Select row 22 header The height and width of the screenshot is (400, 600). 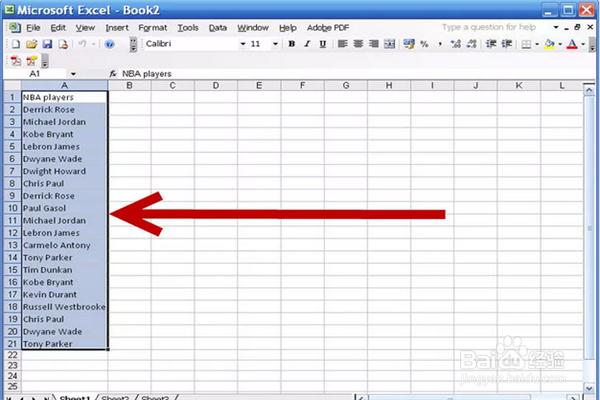point(12,355)
